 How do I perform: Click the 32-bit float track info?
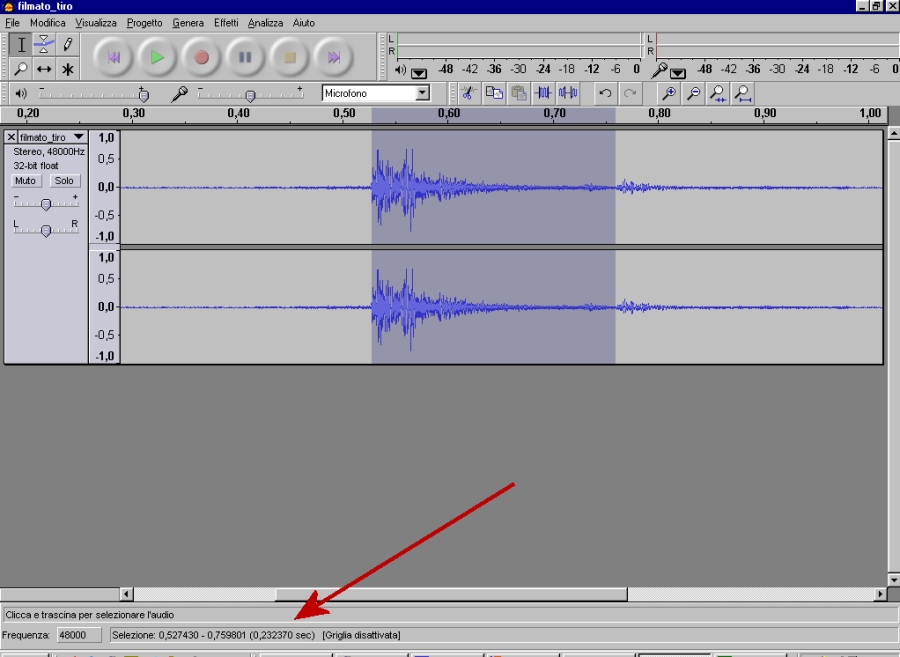point(36,165)
